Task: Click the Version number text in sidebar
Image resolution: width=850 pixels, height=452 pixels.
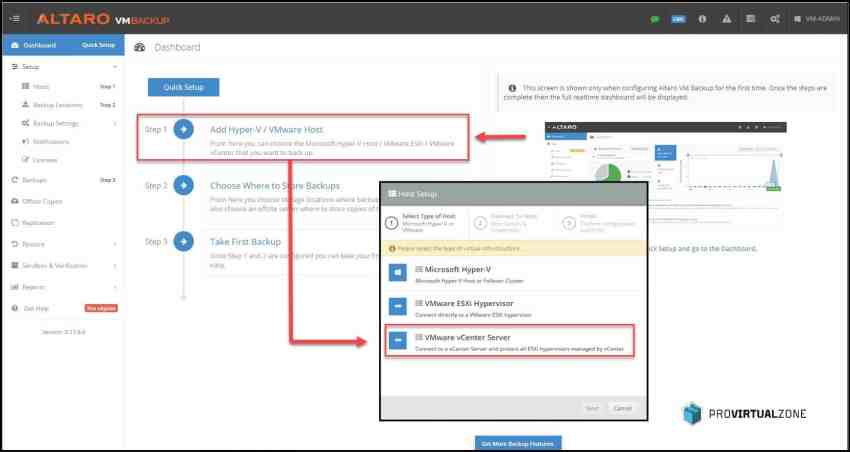Action: click(63, 332)
